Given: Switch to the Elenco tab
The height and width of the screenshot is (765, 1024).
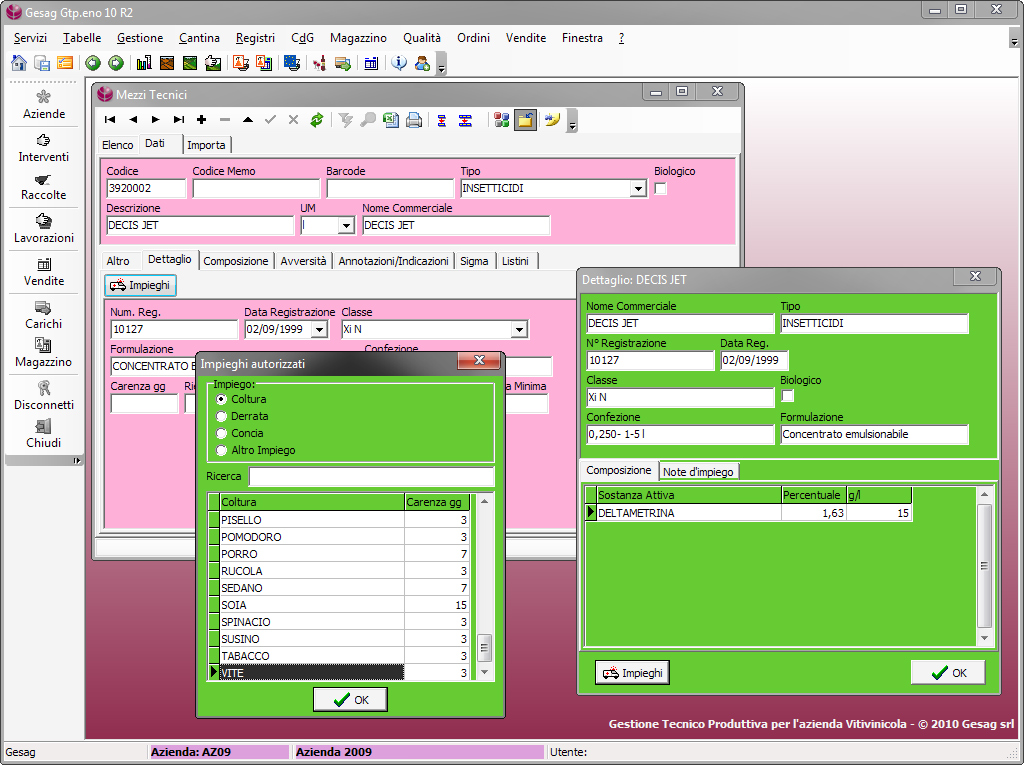Looking at the screenshot, I should (118, 144).
